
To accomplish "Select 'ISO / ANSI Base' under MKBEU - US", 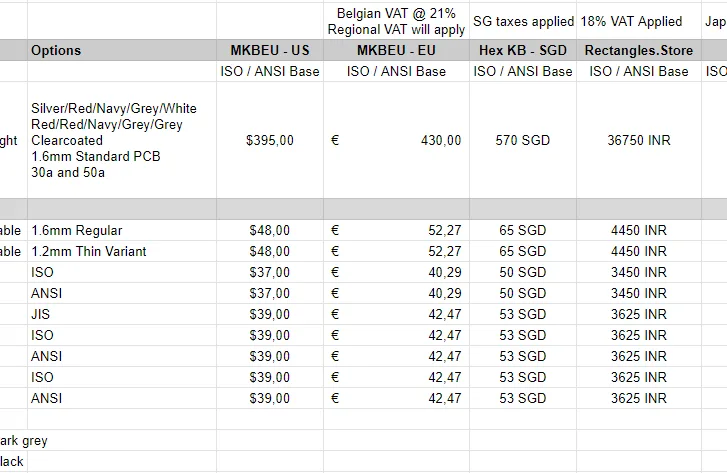I will tap(270, 71).
